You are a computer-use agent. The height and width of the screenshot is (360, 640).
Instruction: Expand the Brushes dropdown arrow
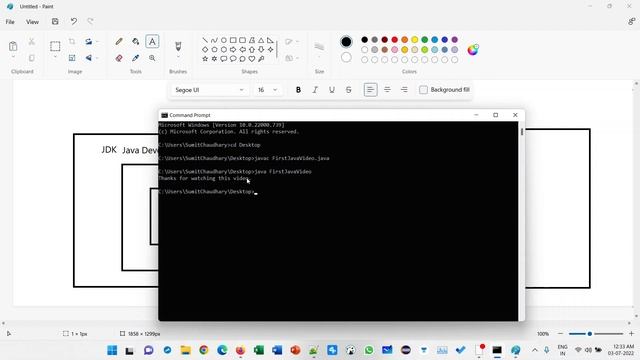pyautogui.click(x=178, y=57)
